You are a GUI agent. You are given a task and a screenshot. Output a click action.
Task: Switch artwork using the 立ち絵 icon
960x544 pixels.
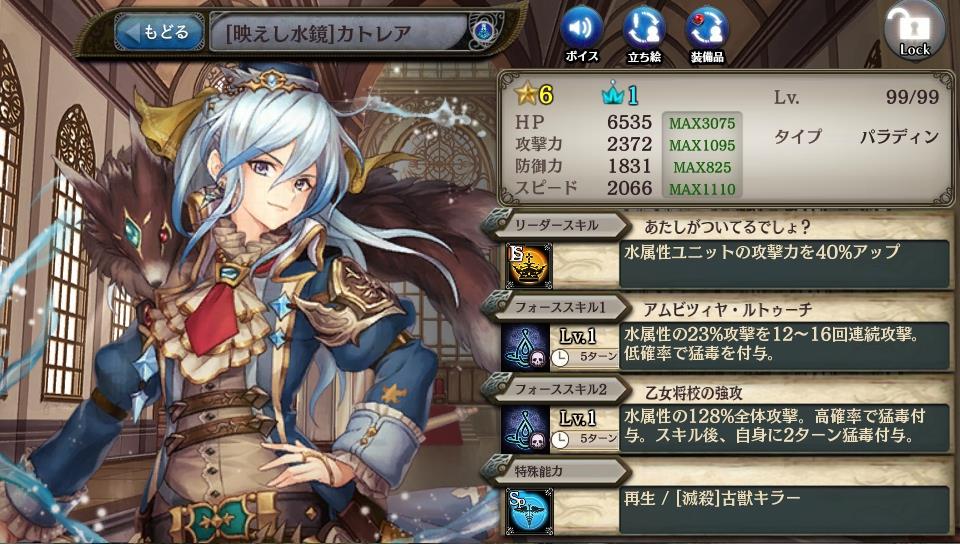pos(644,35)
